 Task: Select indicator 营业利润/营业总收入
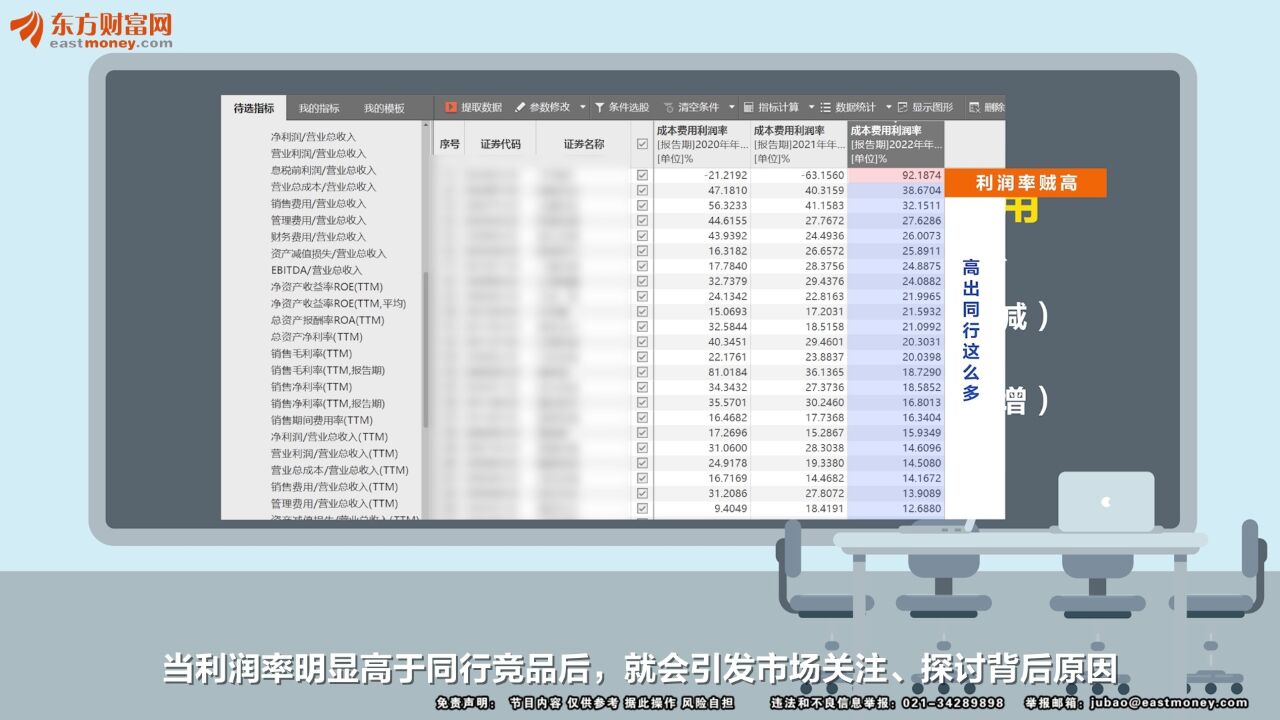(x=318, y=154)
